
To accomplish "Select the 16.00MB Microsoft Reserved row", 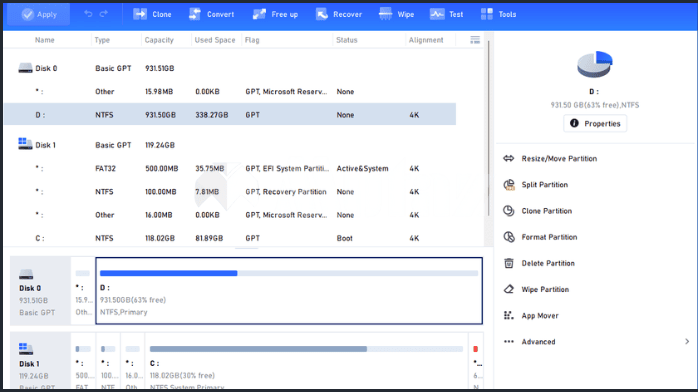I will click(x=230, y=215).
